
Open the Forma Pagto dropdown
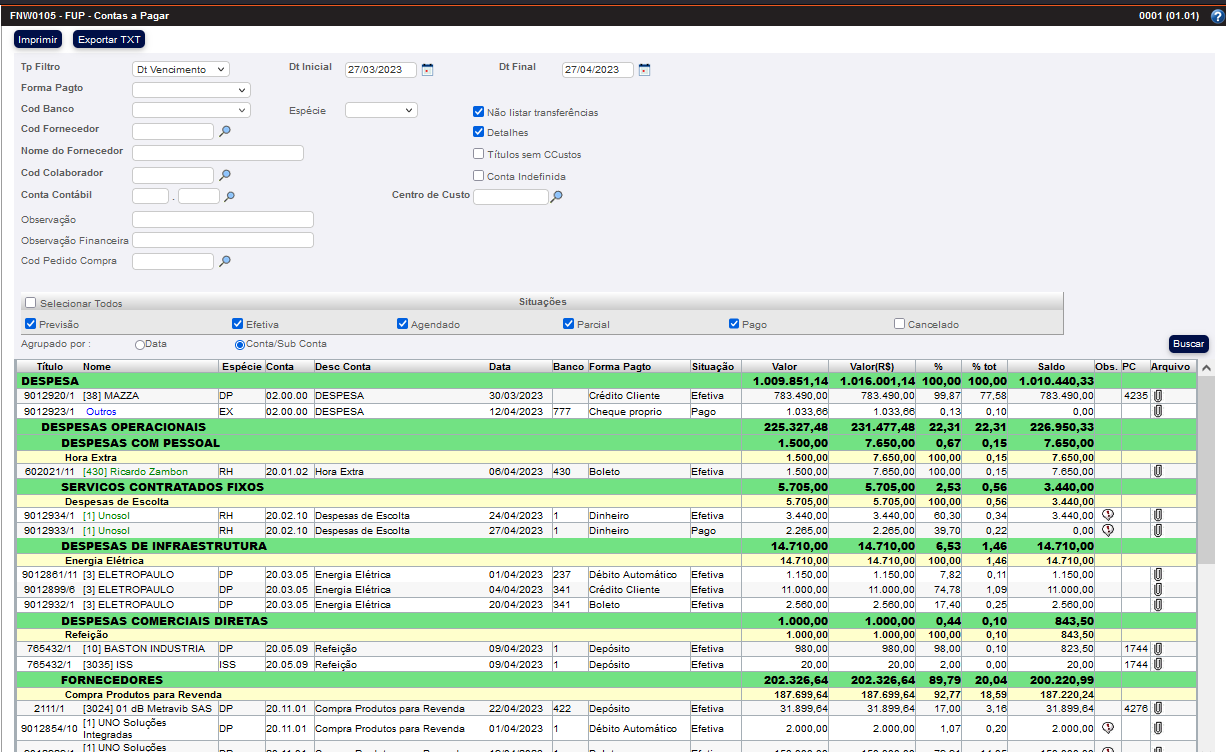tap(191, 90)
